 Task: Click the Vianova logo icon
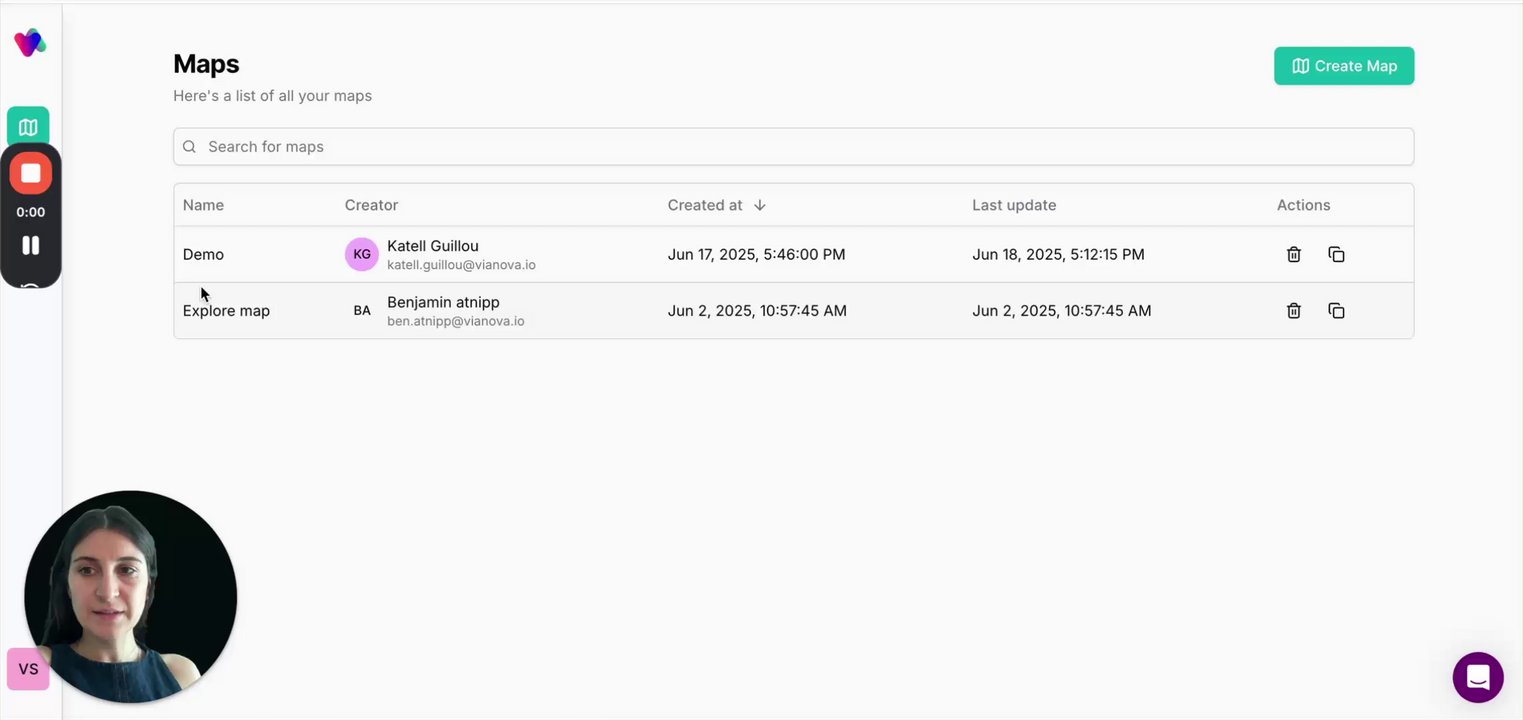coord(29,42)
